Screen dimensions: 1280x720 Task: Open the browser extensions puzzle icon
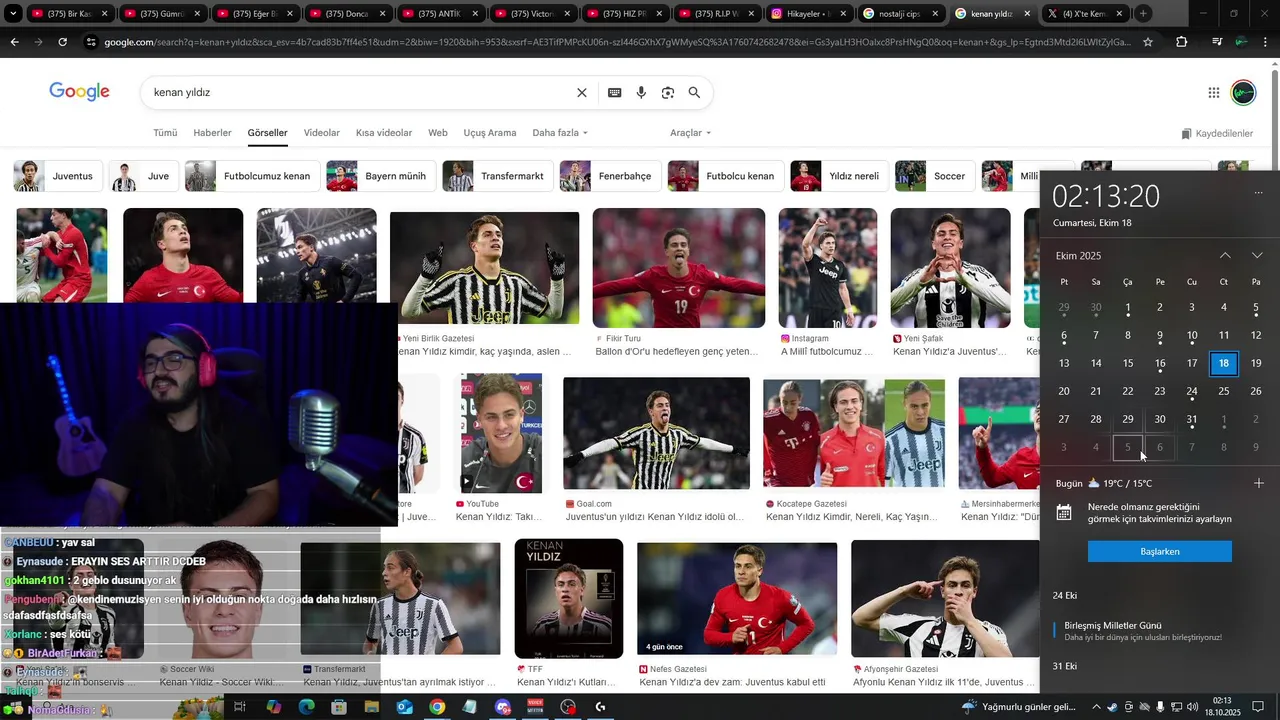click(1182, 42)
